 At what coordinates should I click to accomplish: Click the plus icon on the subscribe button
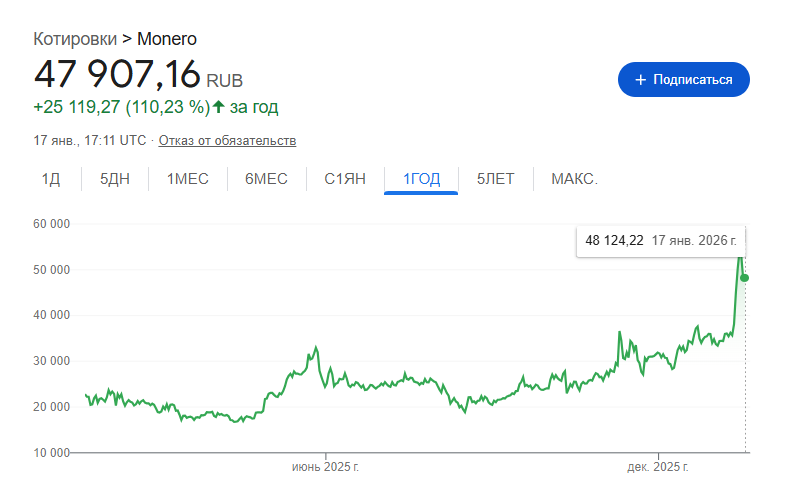click(x=640, y=79)
